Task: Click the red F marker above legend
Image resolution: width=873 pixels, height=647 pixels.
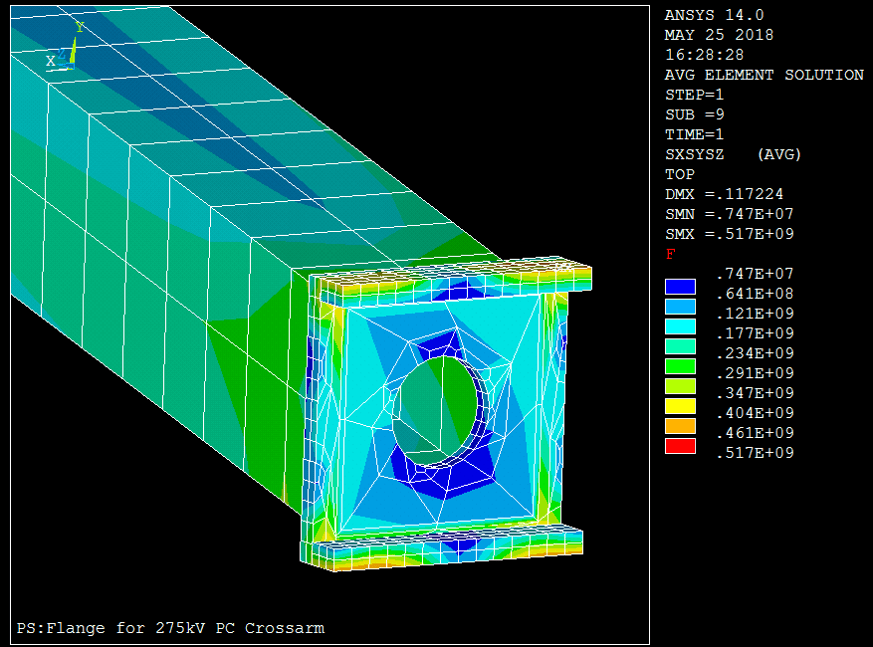Action: [669, 255]
